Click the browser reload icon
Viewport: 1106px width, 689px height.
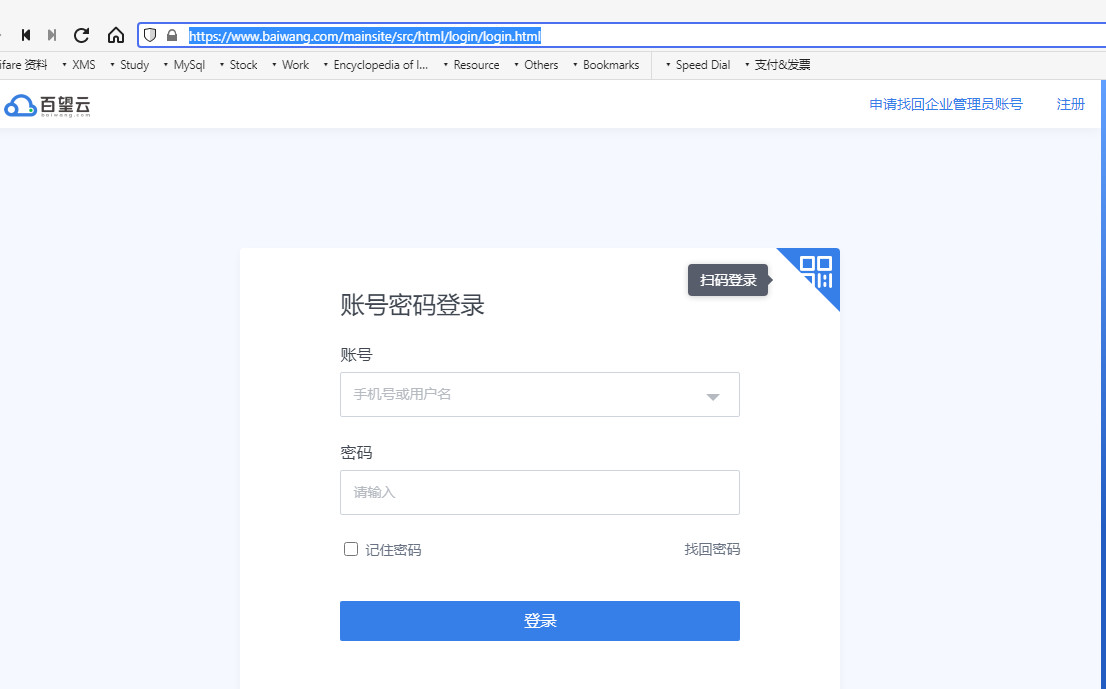[x=82, y=36]
